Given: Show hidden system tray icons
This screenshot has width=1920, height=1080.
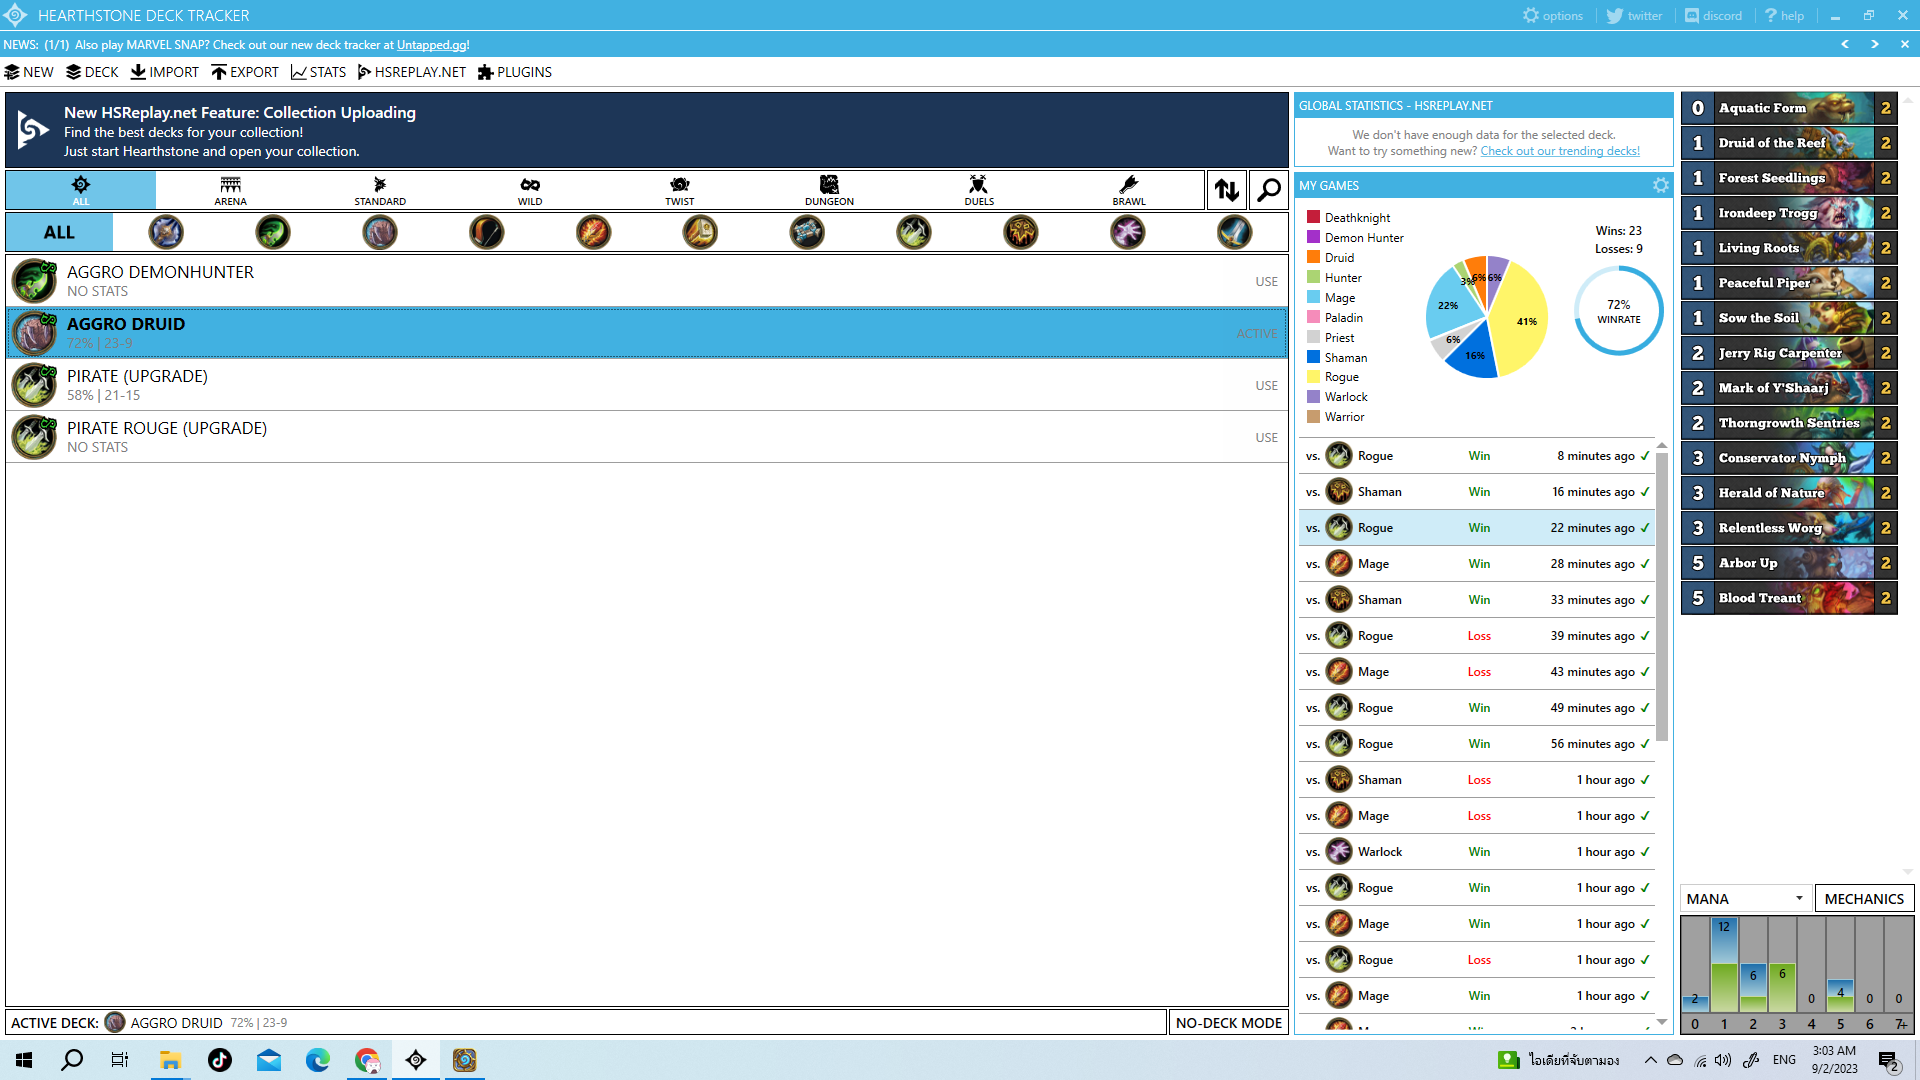Looking at the screenshot, I should [1651, 1060].
